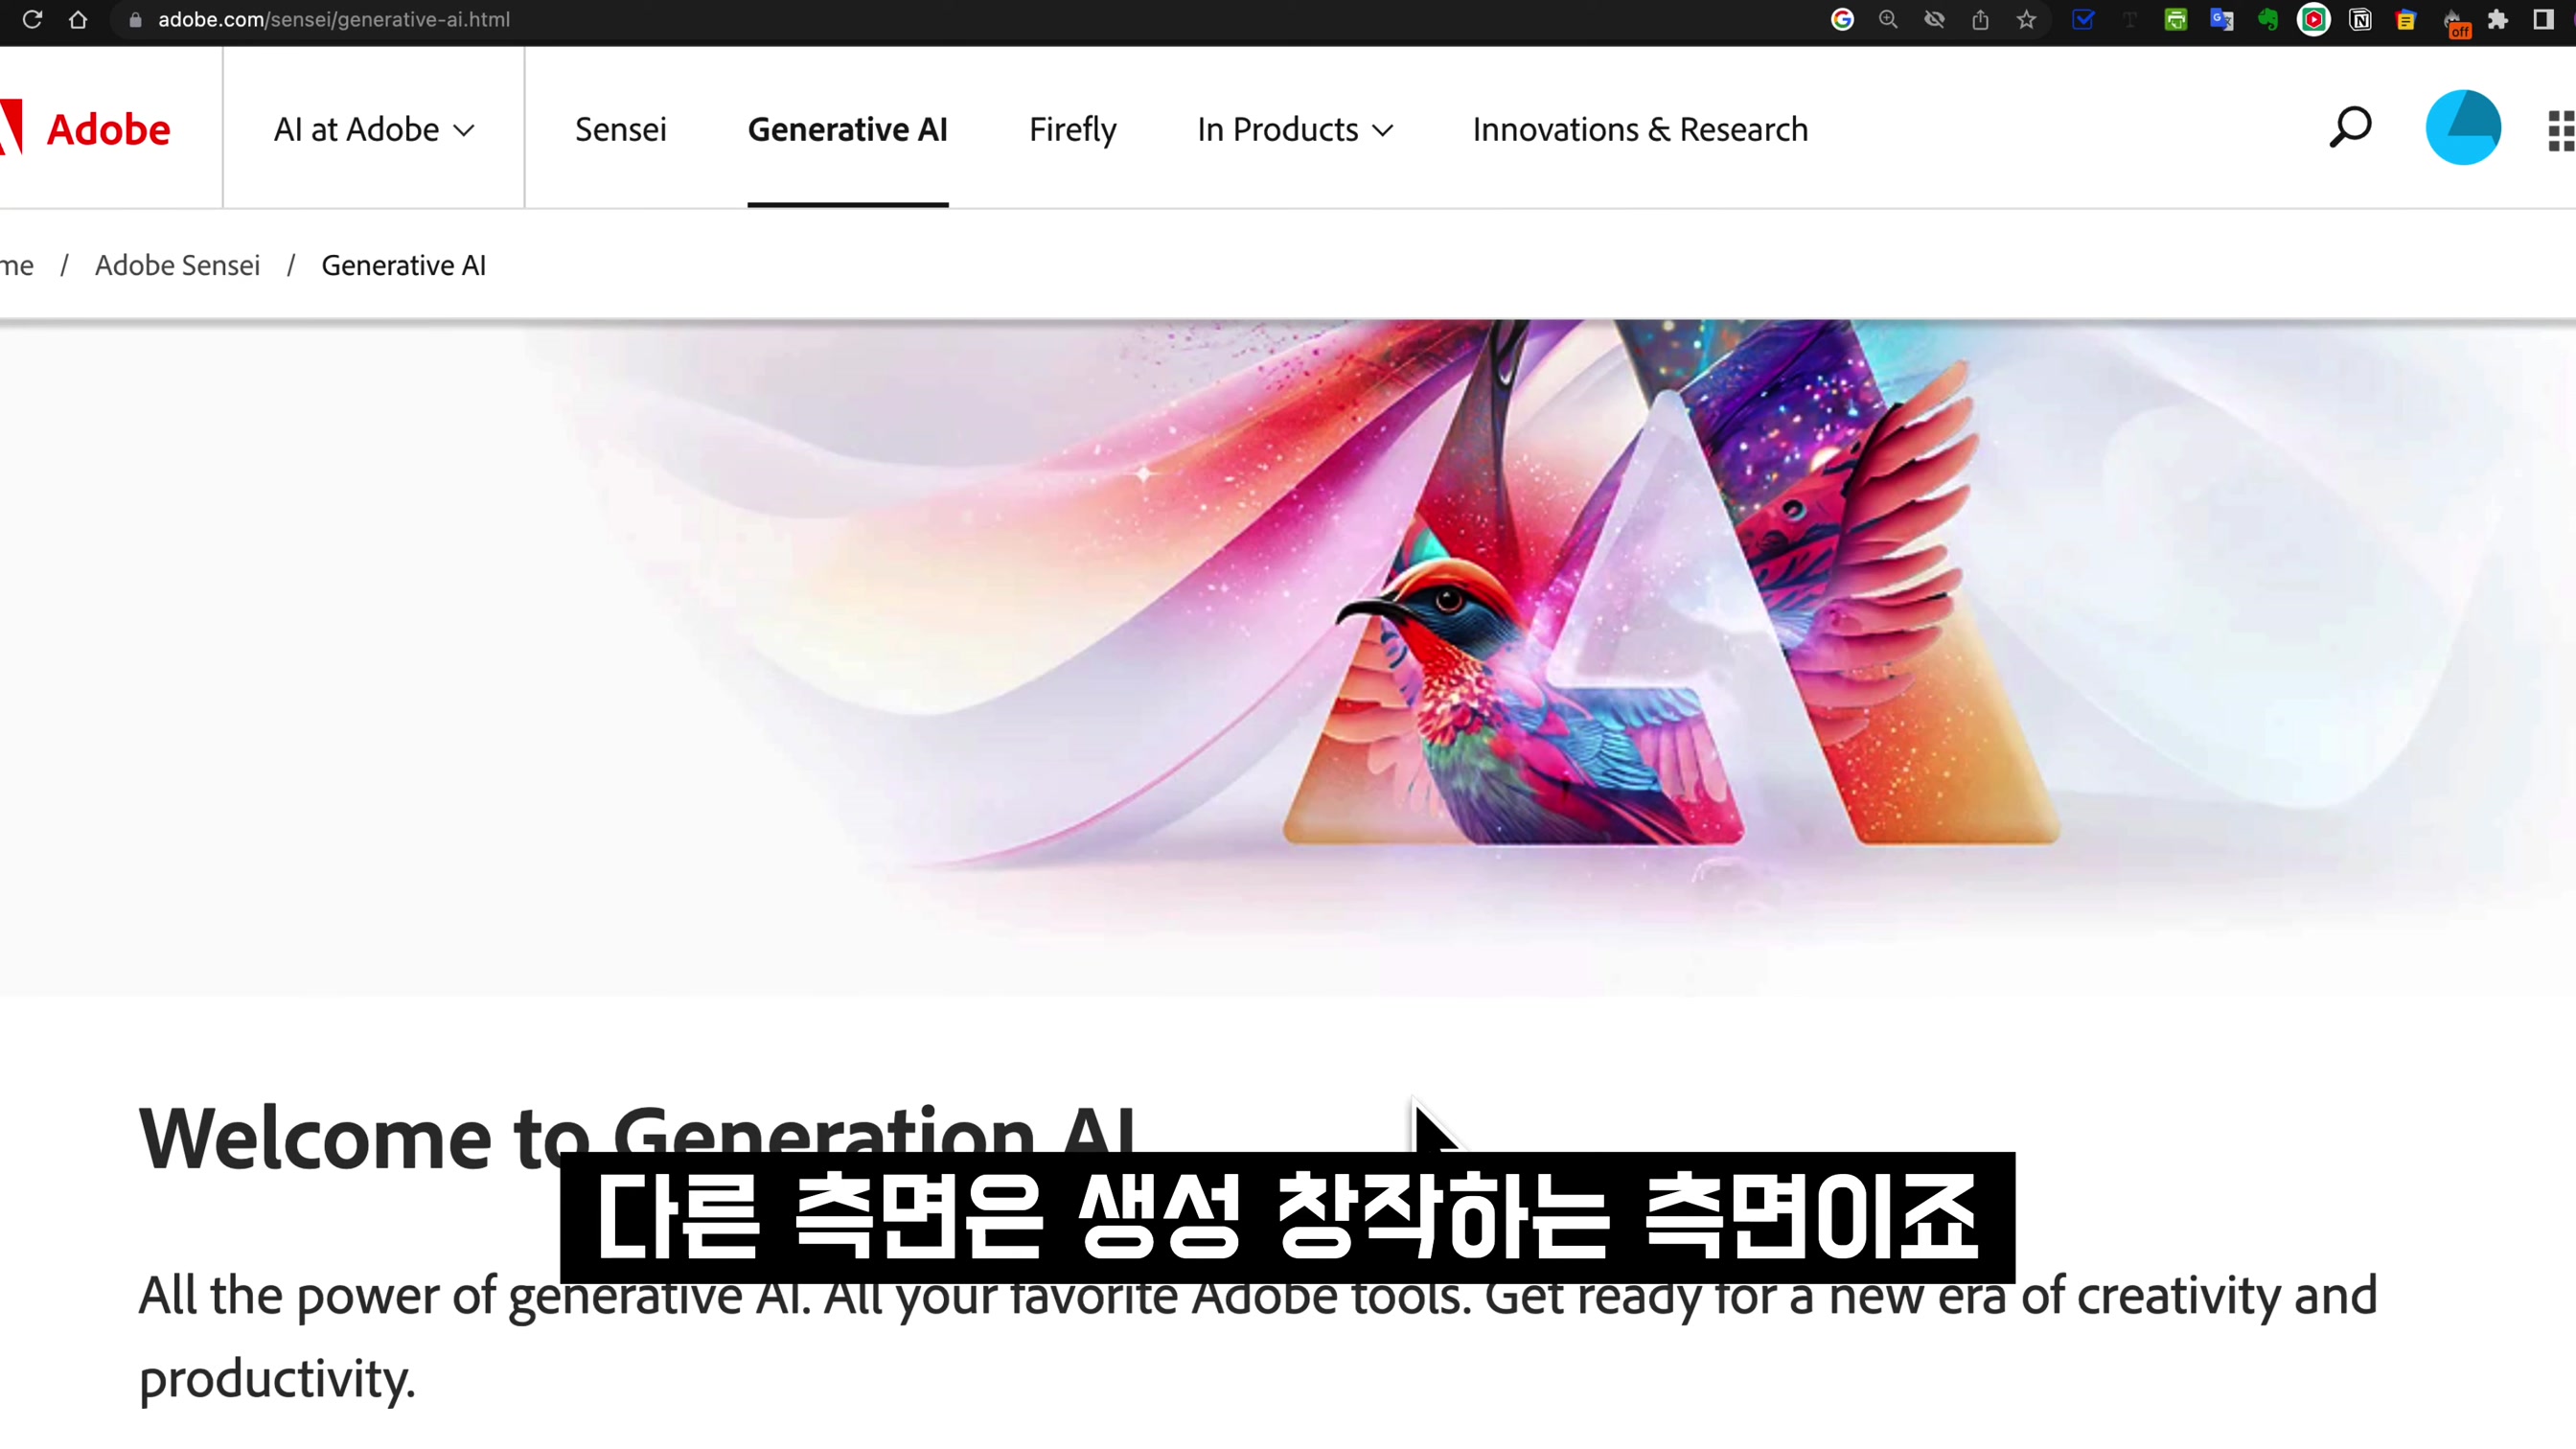Viewport: 2576px width, 1449px height.
Task: Click the crossed-out eye tracking icon
Action: coord(1934,19)
